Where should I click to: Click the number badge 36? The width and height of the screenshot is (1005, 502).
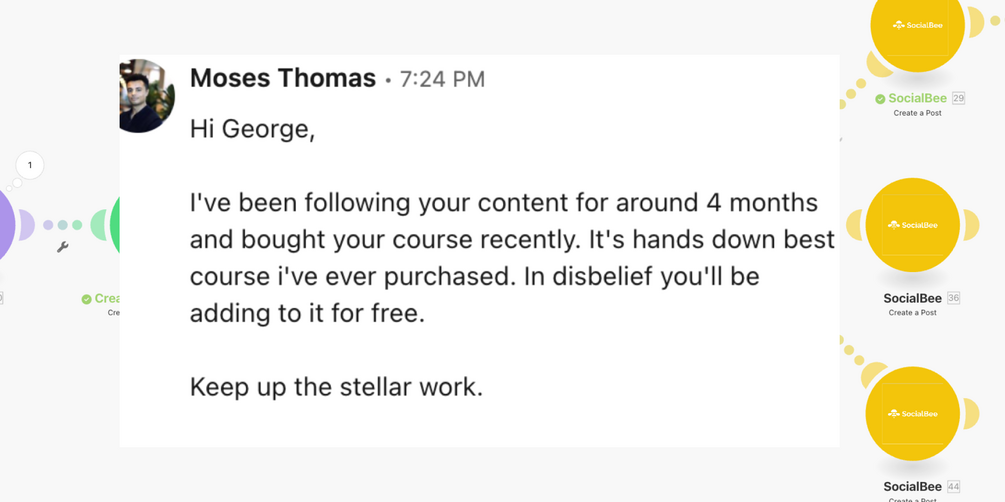click(953, 298)
